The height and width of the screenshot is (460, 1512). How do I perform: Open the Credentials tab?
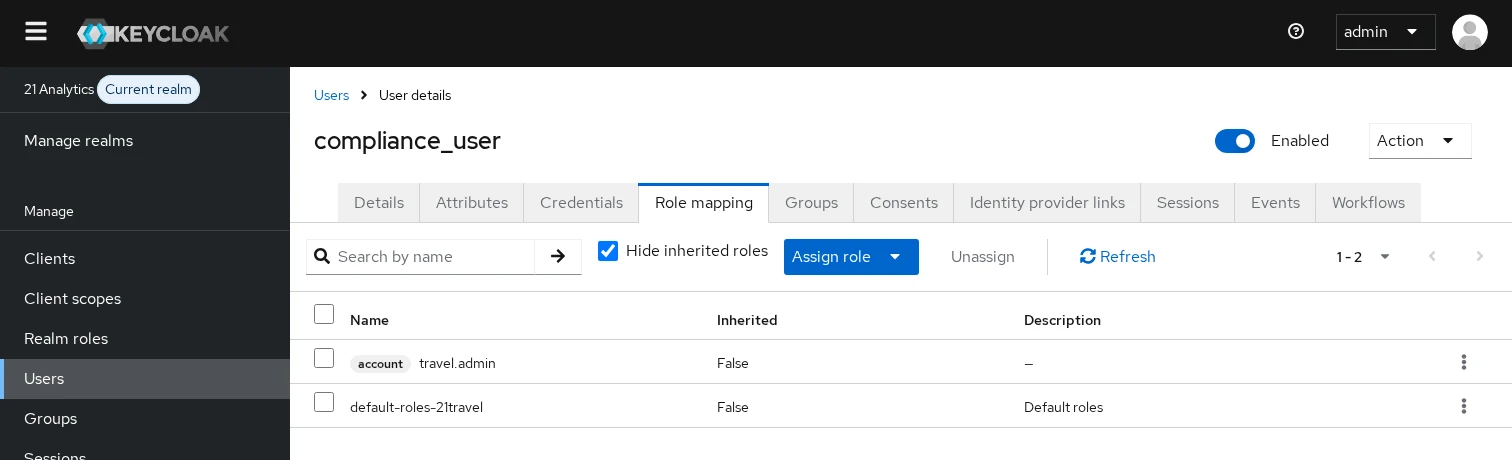581,203
